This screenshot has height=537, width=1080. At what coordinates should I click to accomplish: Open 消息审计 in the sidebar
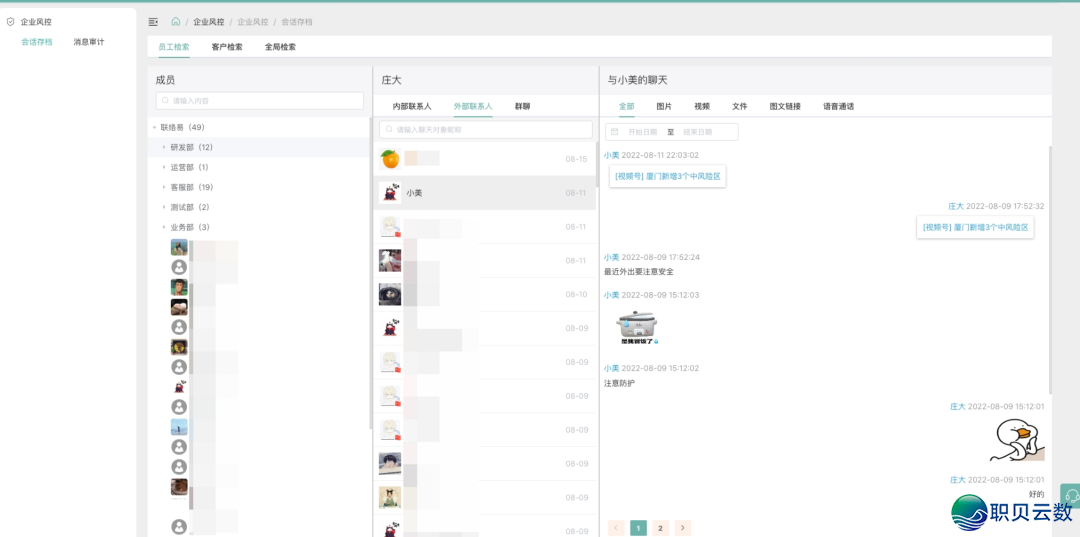[x=89, y=42]
